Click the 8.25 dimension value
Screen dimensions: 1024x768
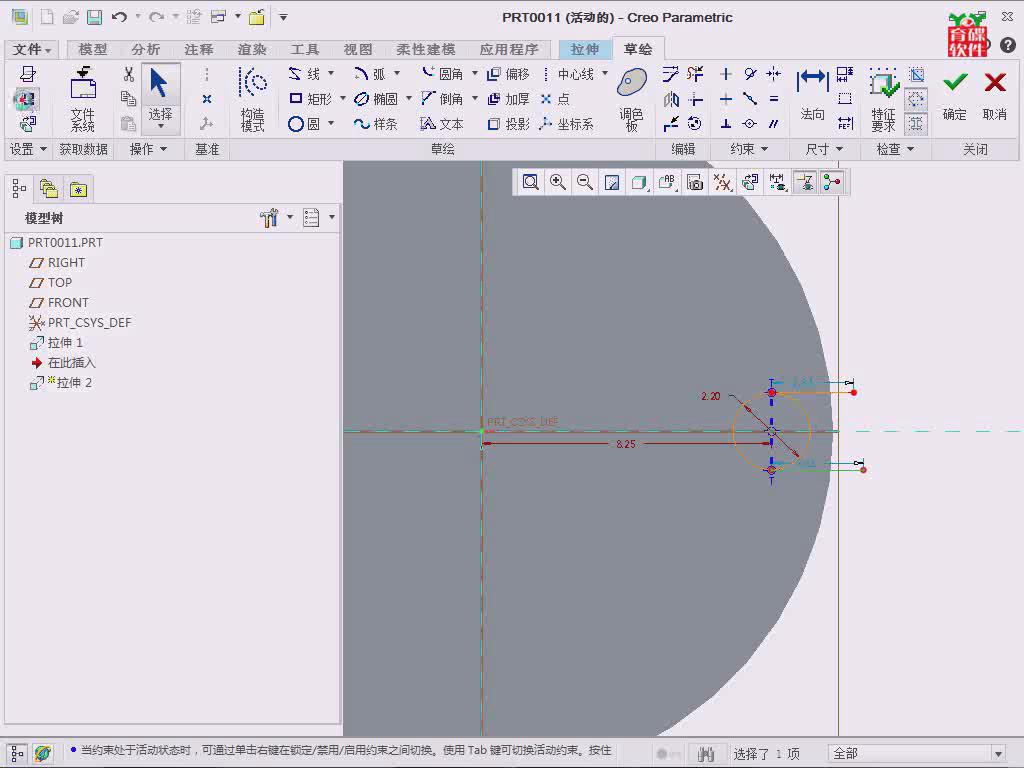pyautogui.click(x=625, y=444)
